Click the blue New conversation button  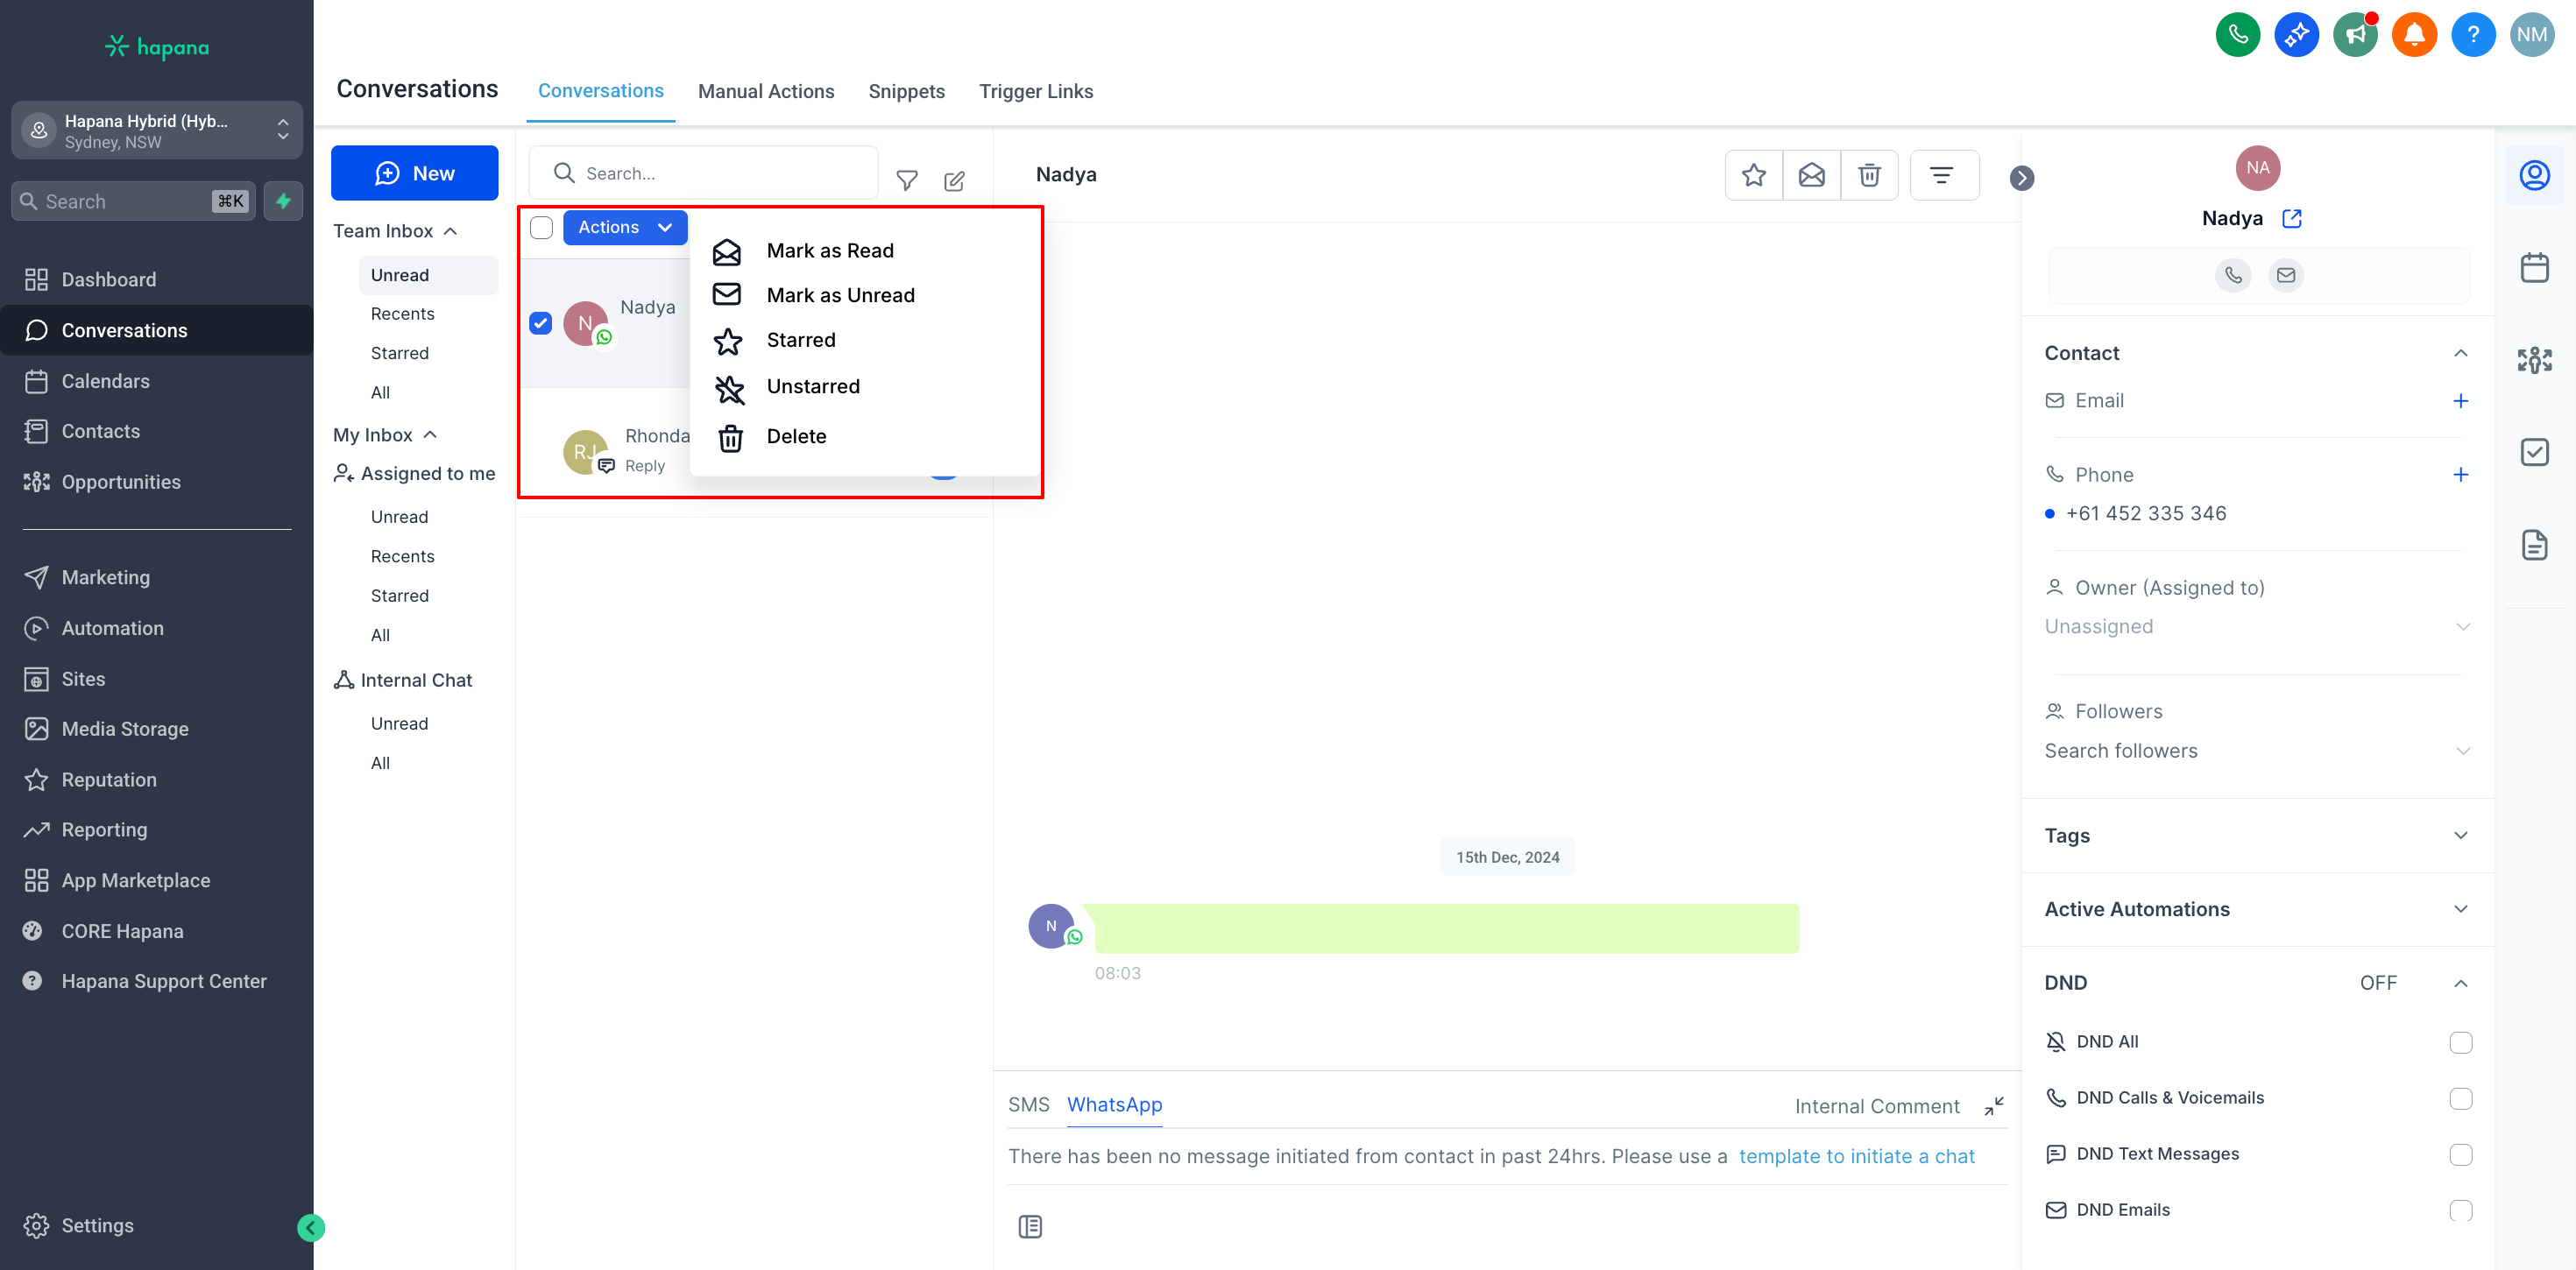414,173
